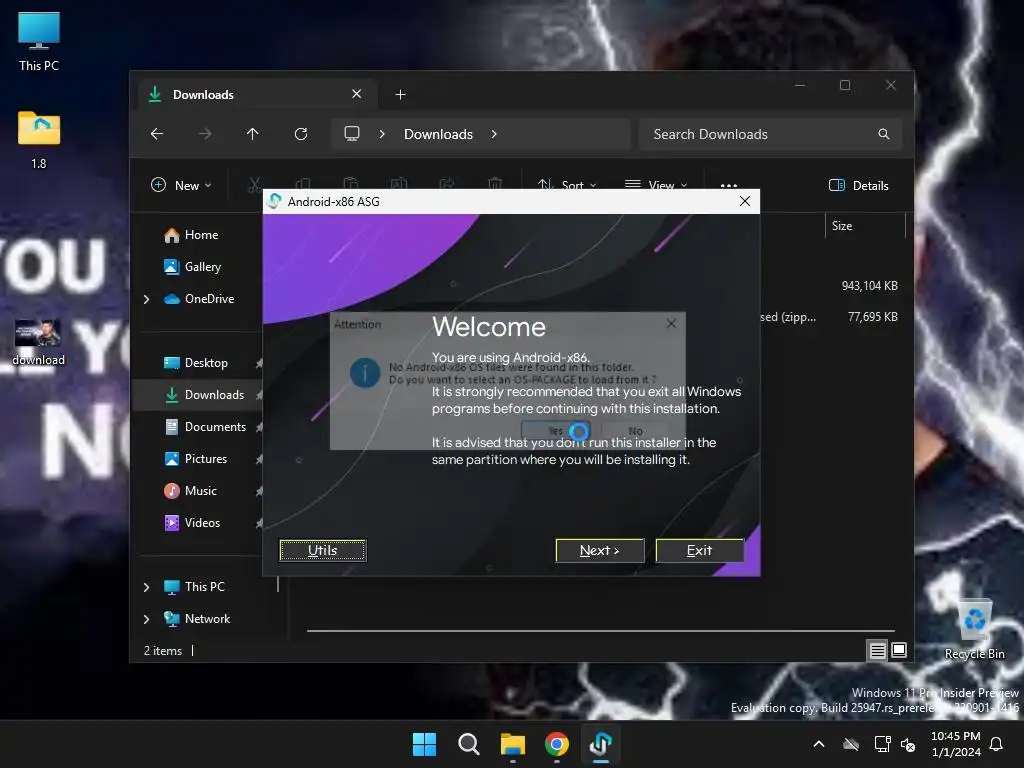Expand the This PC tree node
Image resolution: width=1024 pixels, height=768 pixels.
[x=146, y=587]
